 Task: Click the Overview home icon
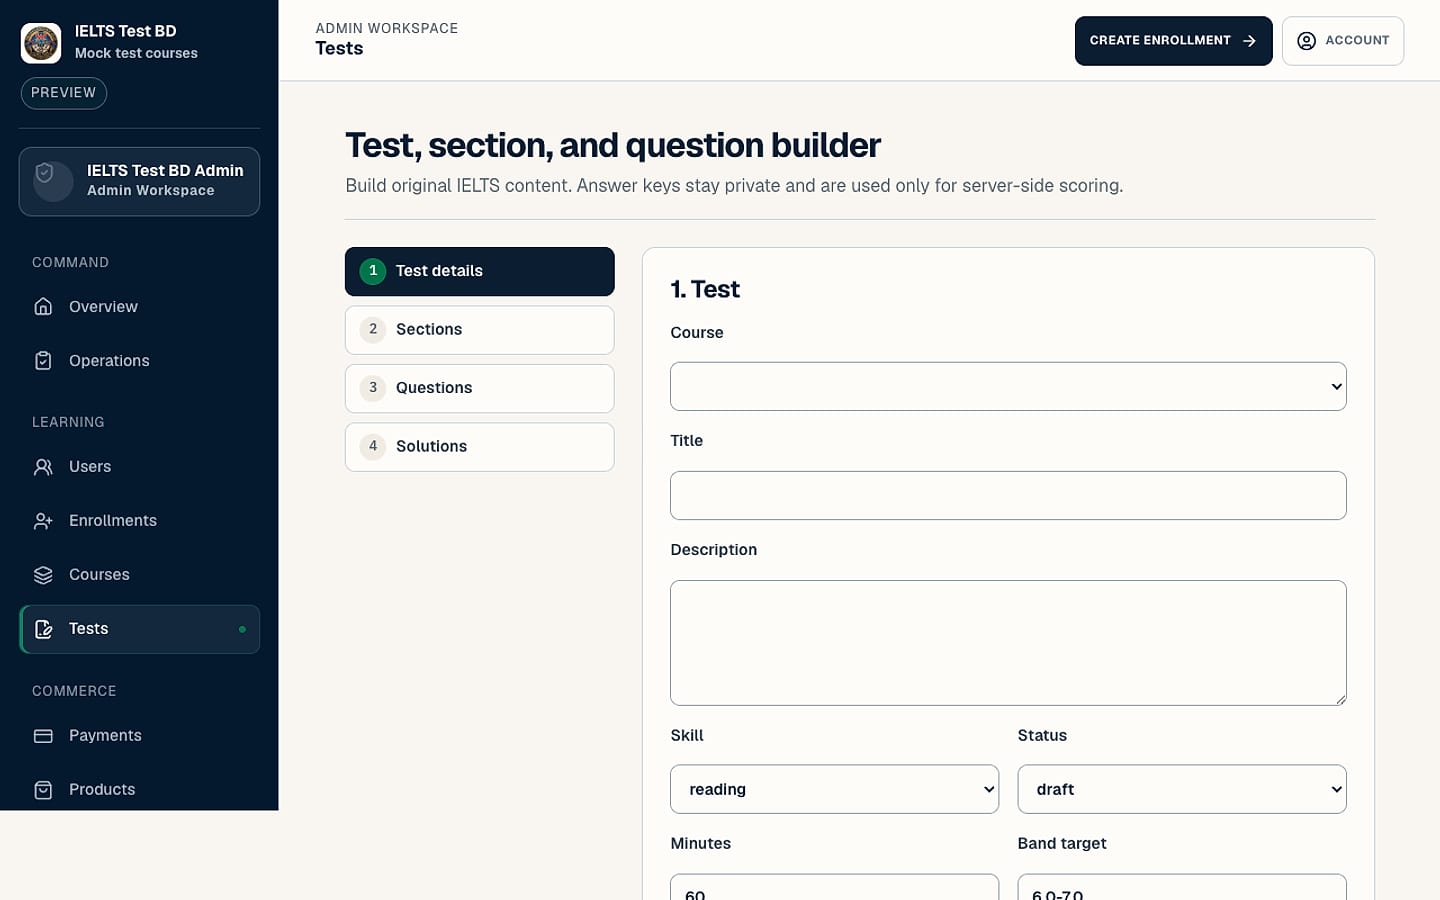(x=43, y=307)
